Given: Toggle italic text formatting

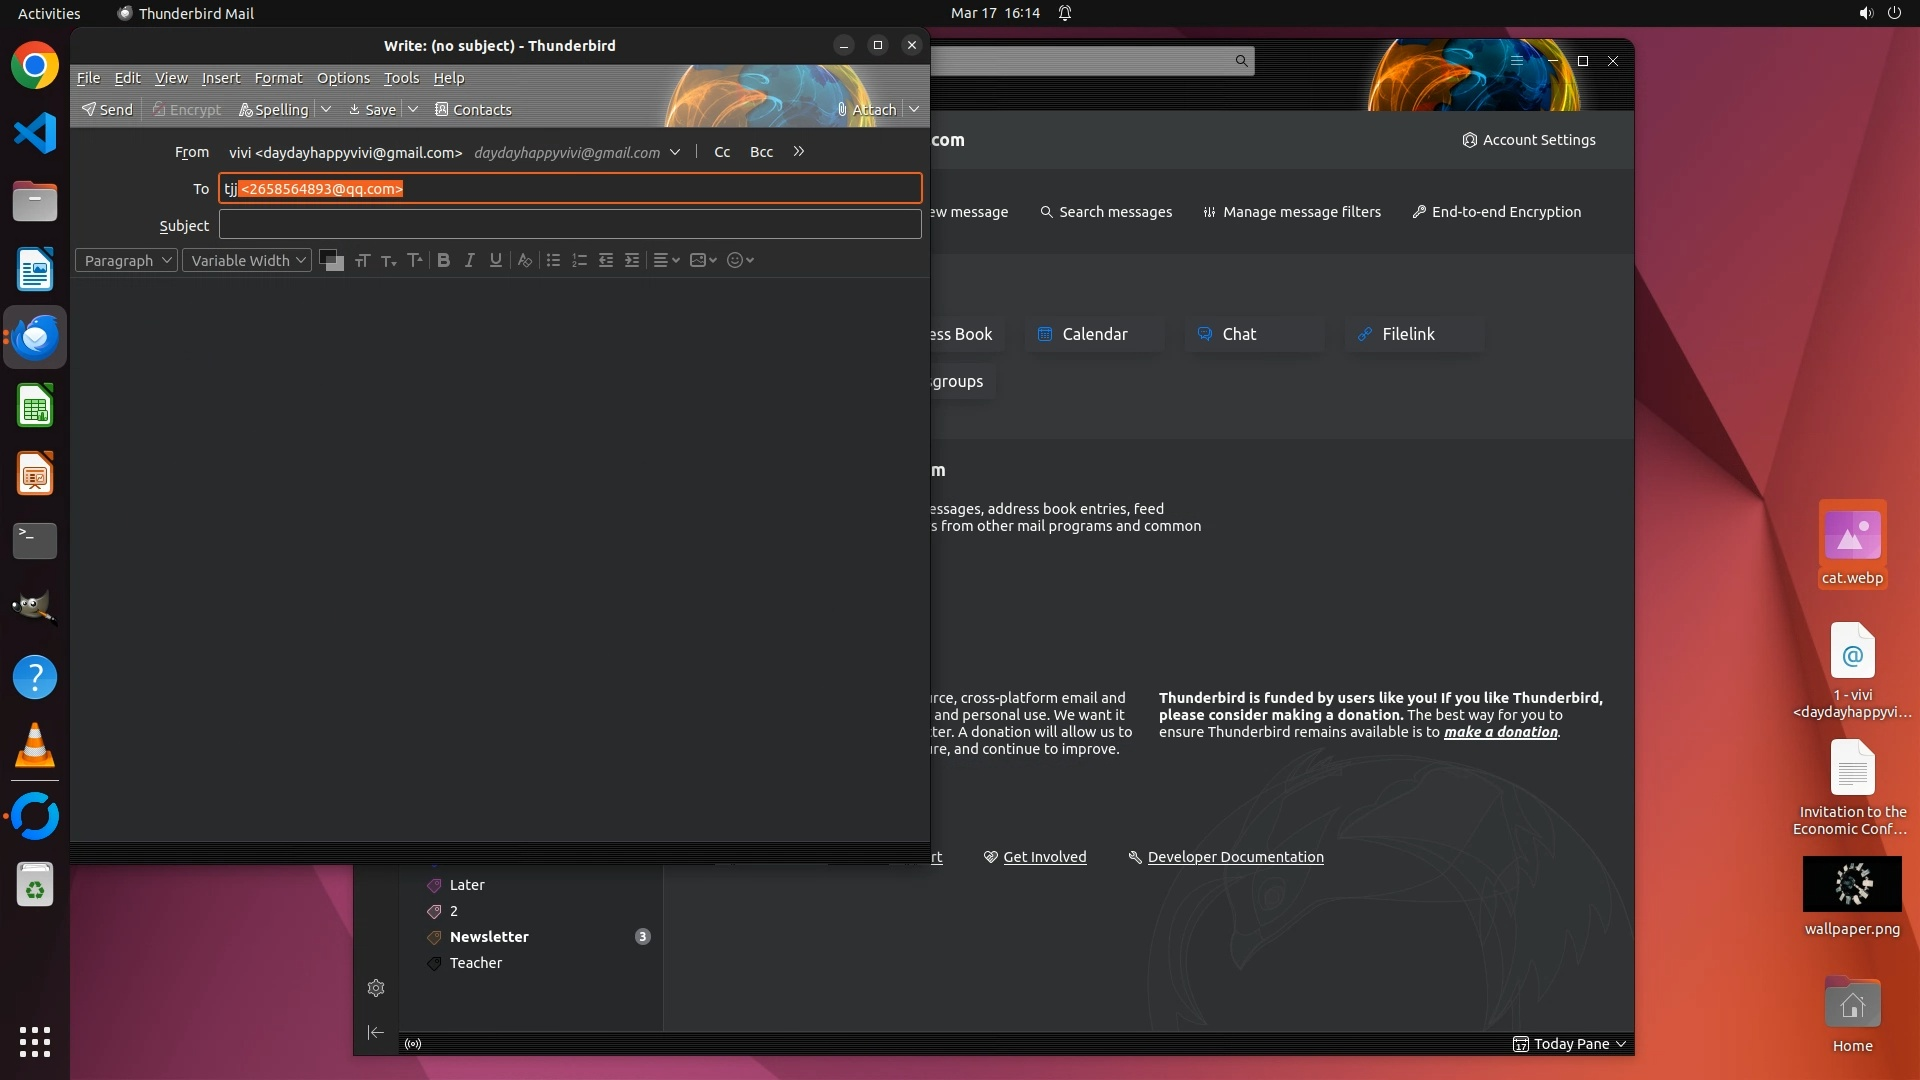Looking at the screenshot, I should pyautogui.click(x=469, y=260).
